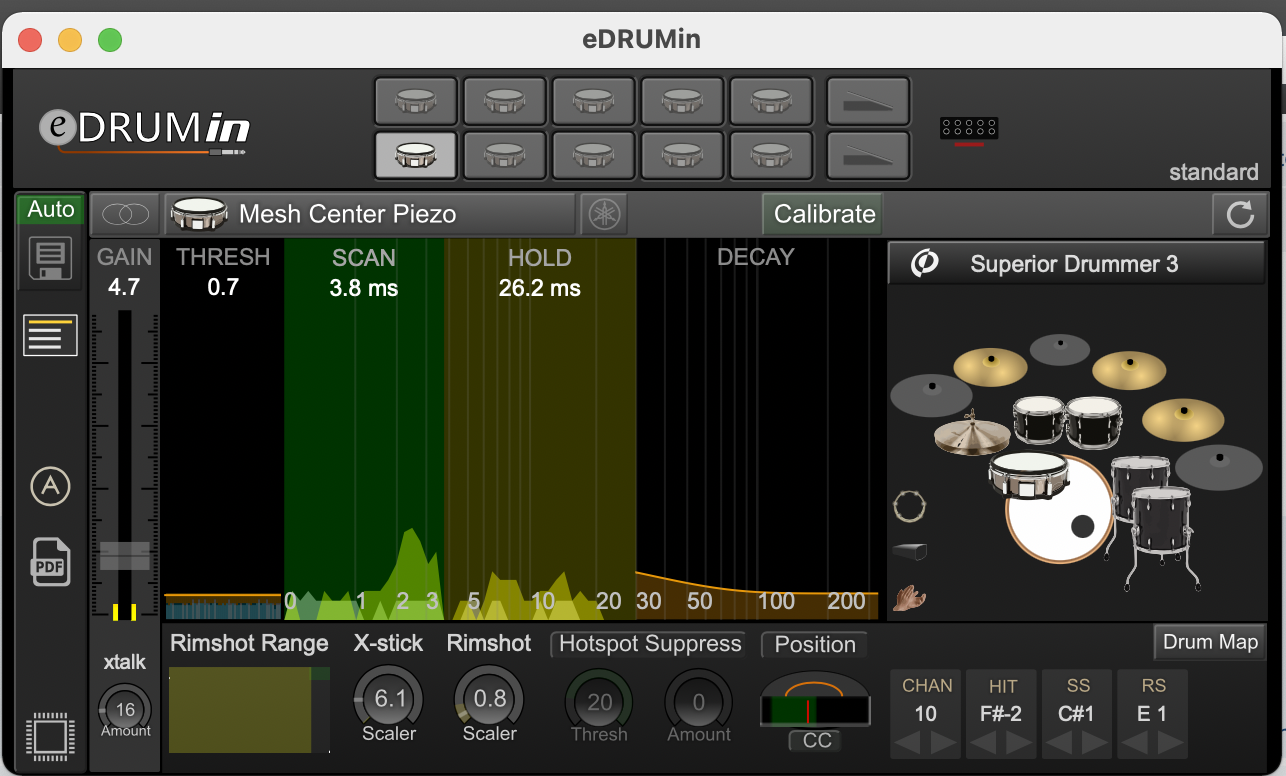Image resolution: width=1286 pixels, height=776 pixels.
Task: Click the Hotspot Thresh knob
Action: click(x=599, y=702)
